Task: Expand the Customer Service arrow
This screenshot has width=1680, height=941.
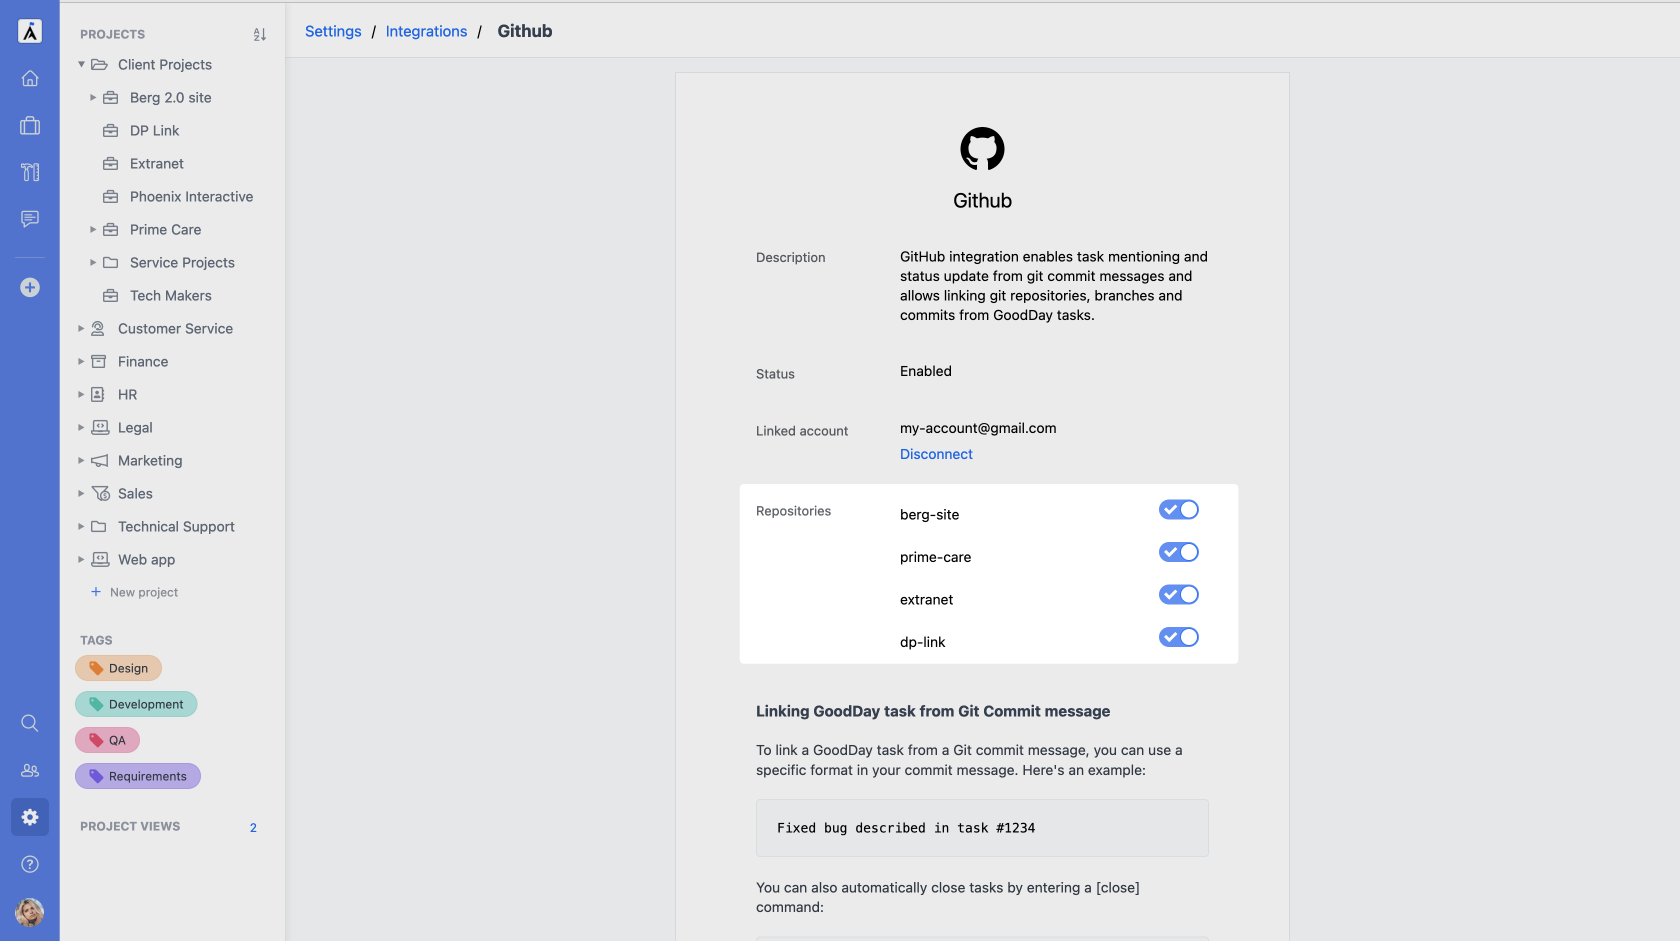Action: point(81,328)
